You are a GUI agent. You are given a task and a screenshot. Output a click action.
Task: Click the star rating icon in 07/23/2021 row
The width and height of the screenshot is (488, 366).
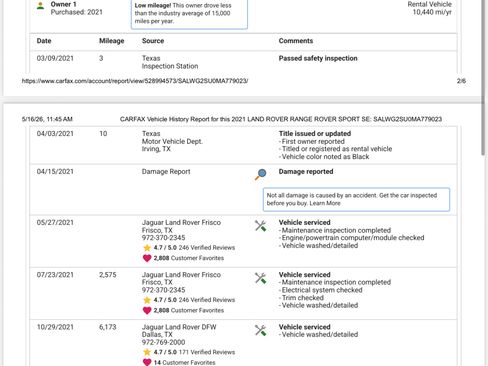(147, 300)
